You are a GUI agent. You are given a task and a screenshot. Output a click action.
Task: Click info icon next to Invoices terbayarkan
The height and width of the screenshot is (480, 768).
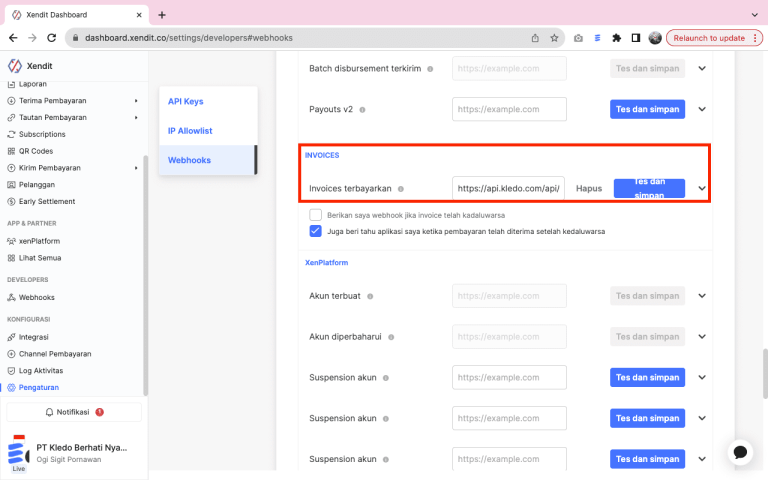pyautogui.click(x=401, y=189)
